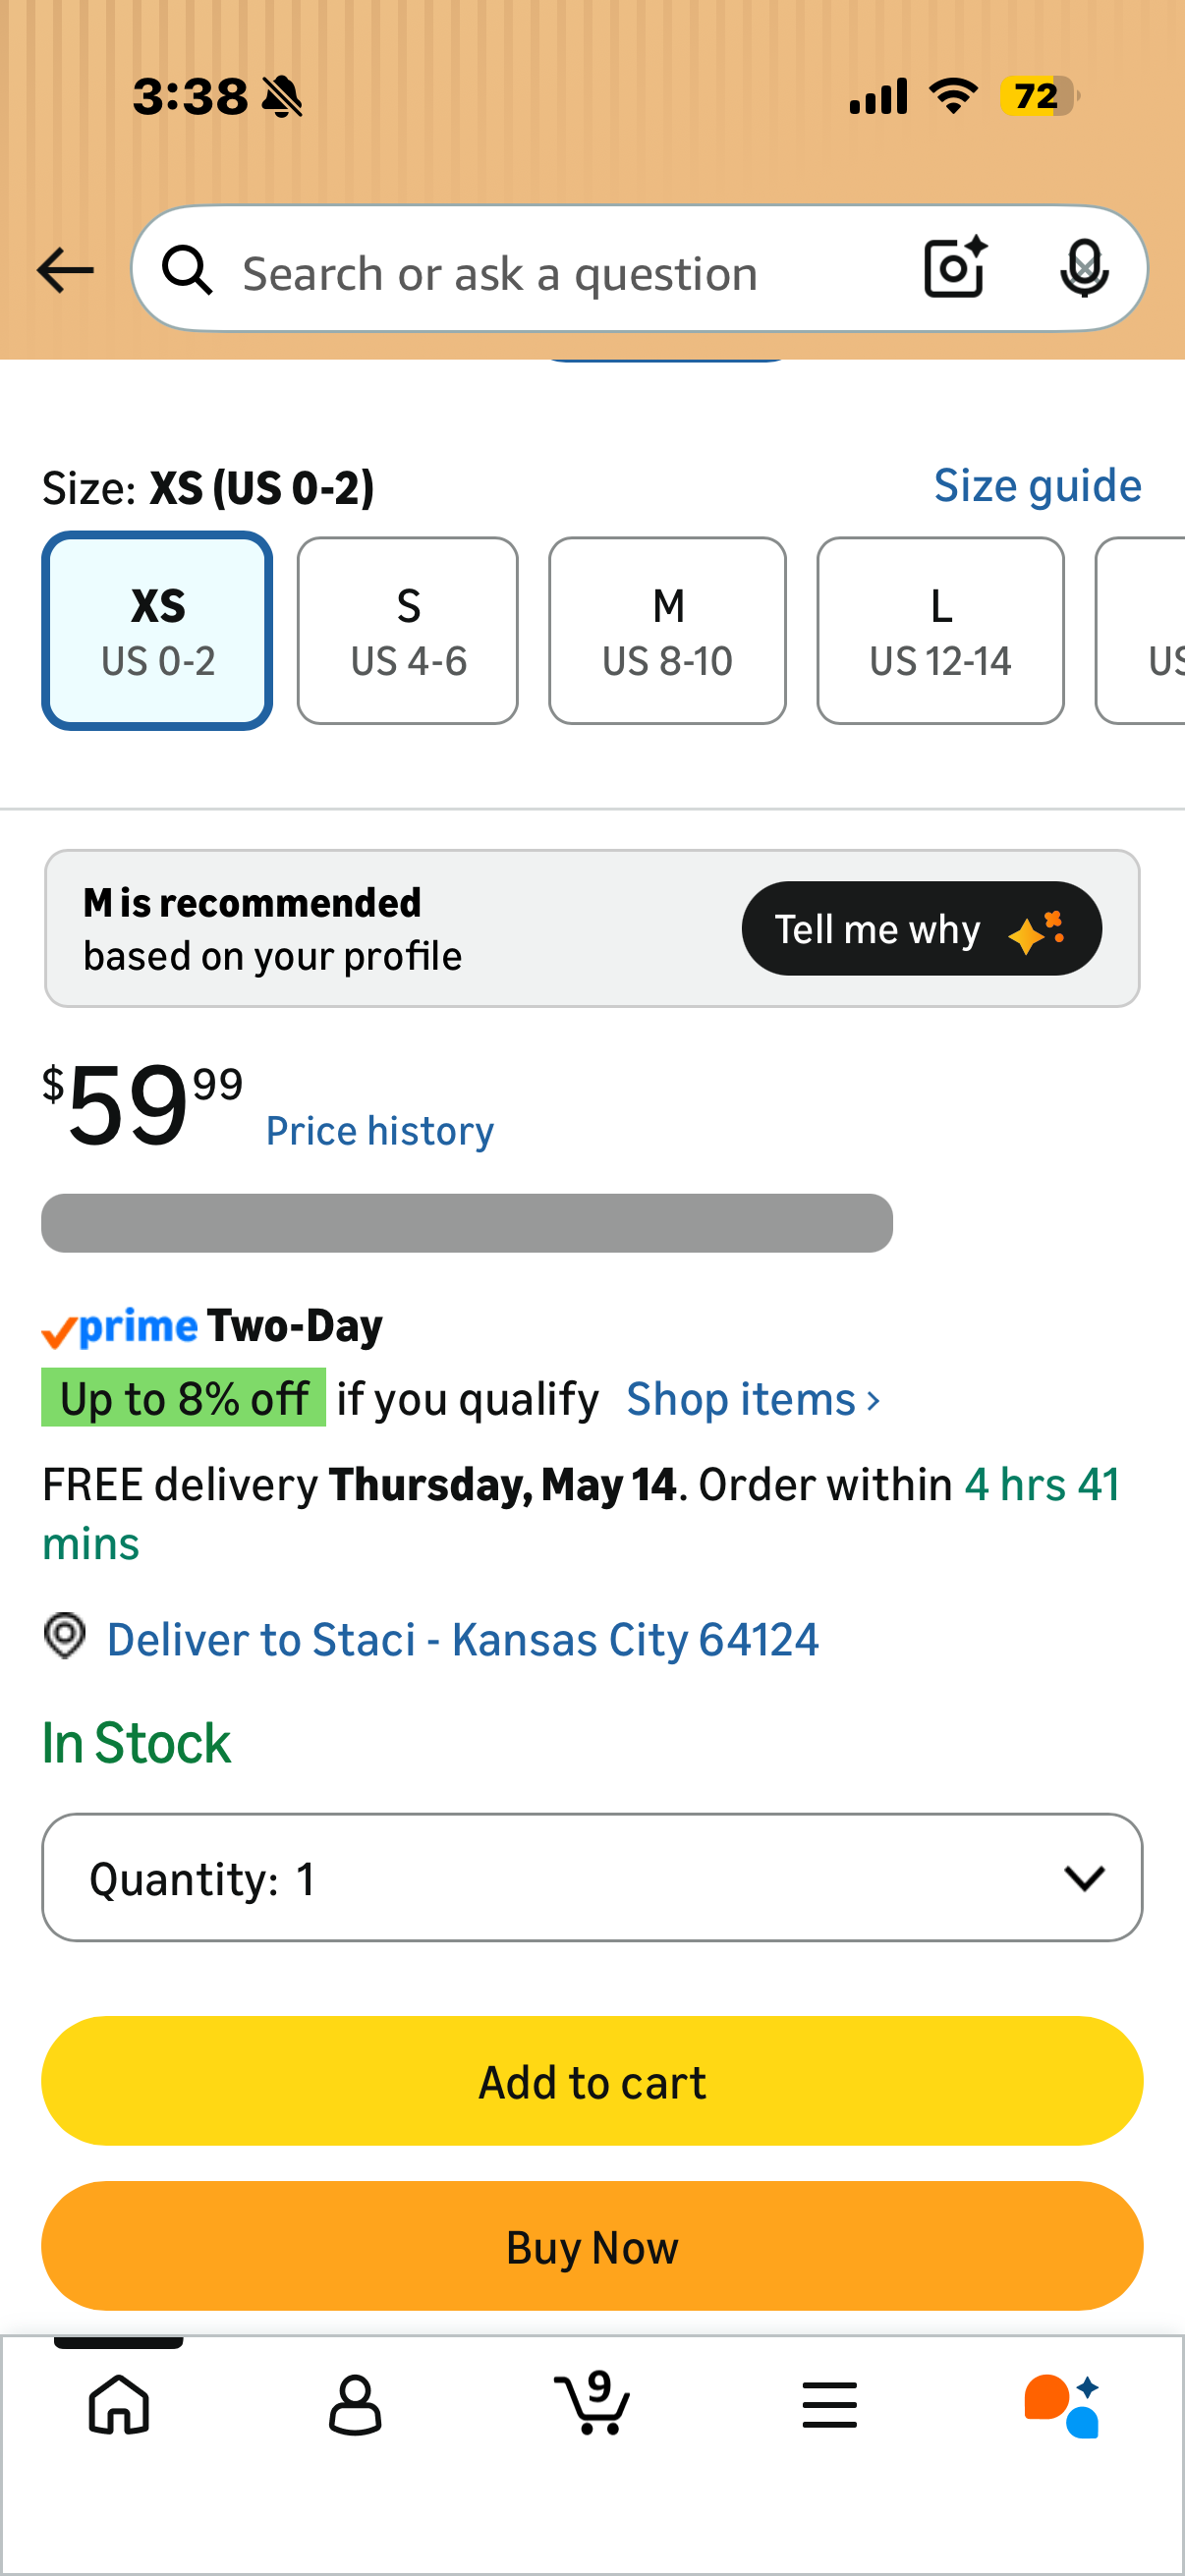The image size is (1185, 2576).
Task: Open the hamburger menu icon
Action: pos(829,2405)
